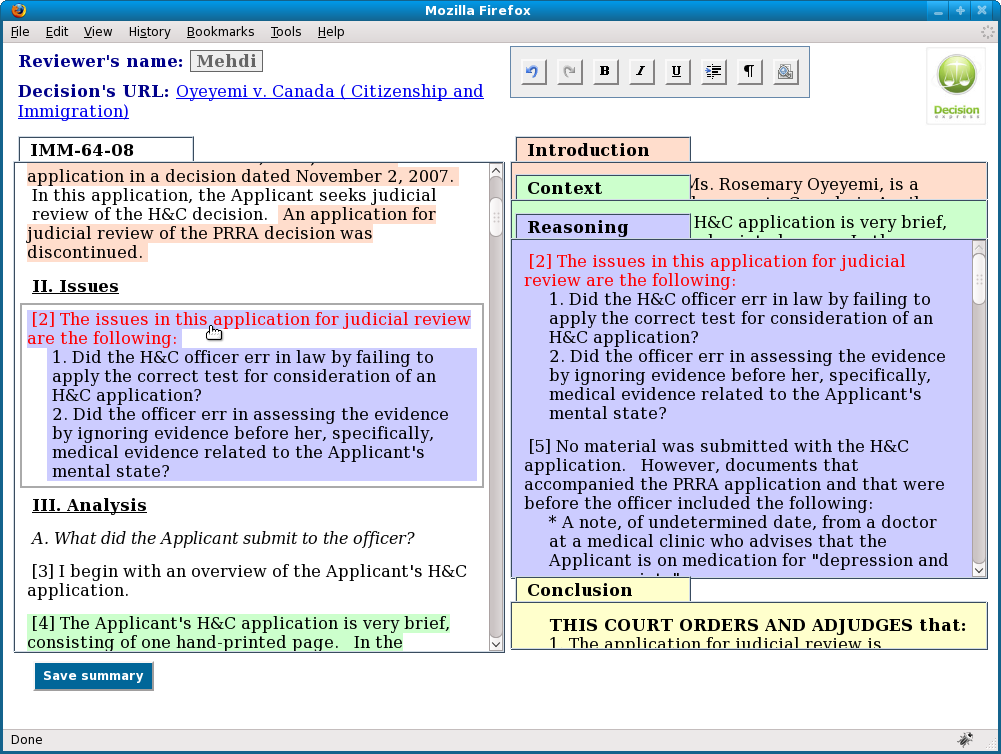This screenshot has height=754, width=1001.
Task: Open the Bookmarks menu
Action: coord(220,32)
